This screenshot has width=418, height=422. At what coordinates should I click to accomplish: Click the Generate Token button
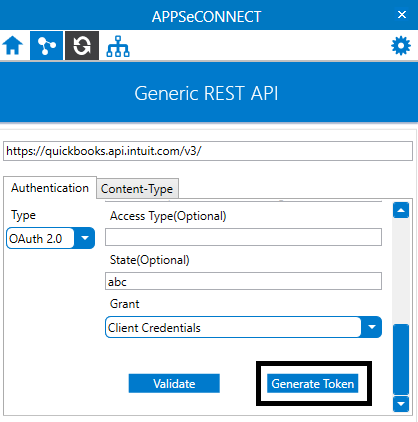pos(313,383)
